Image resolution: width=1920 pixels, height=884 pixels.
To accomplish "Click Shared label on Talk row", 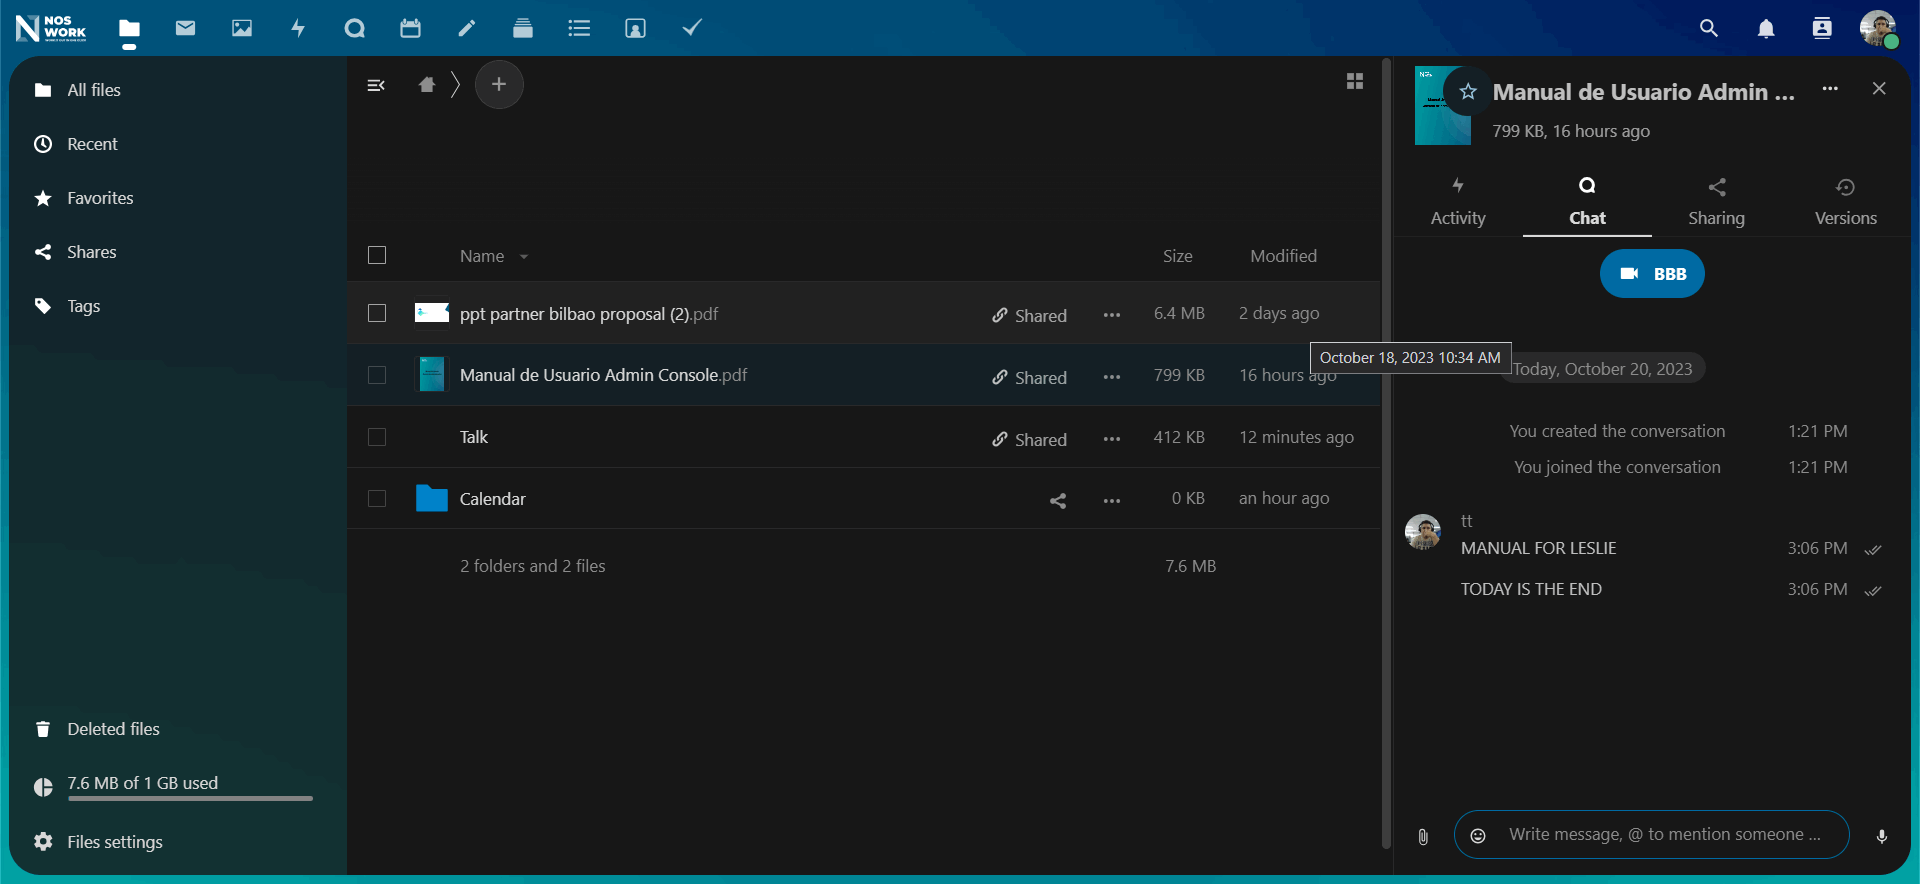I will point(1030,439).
